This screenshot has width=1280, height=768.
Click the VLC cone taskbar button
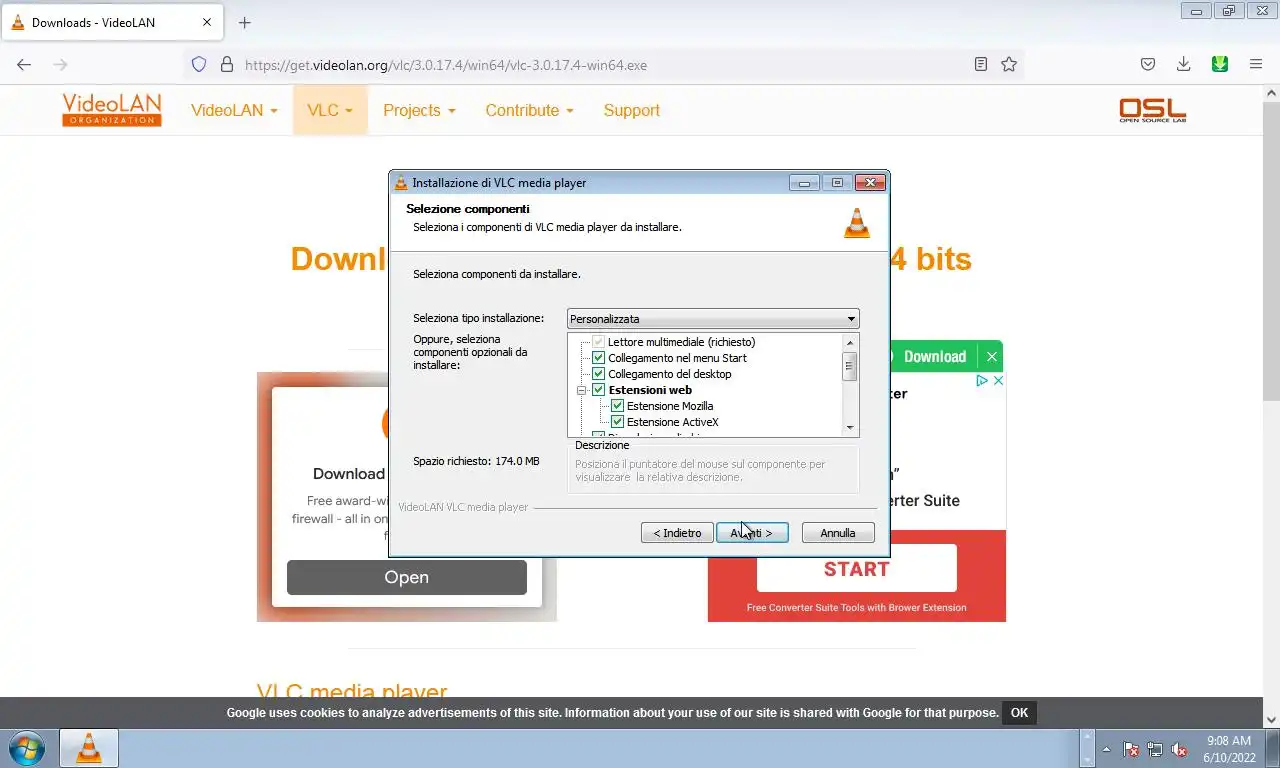coord(89,748)
